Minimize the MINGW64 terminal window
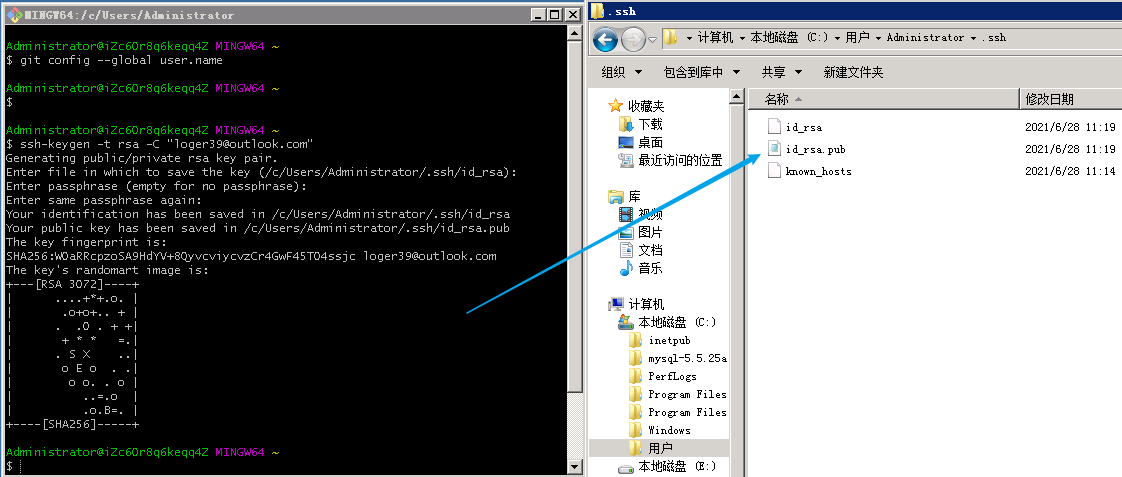Screen dimensions: 1122x477 (540, 14)
